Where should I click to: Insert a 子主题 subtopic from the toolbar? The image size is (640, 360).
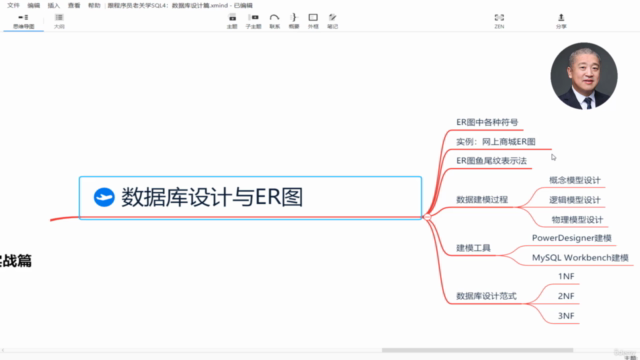point(253,21)
